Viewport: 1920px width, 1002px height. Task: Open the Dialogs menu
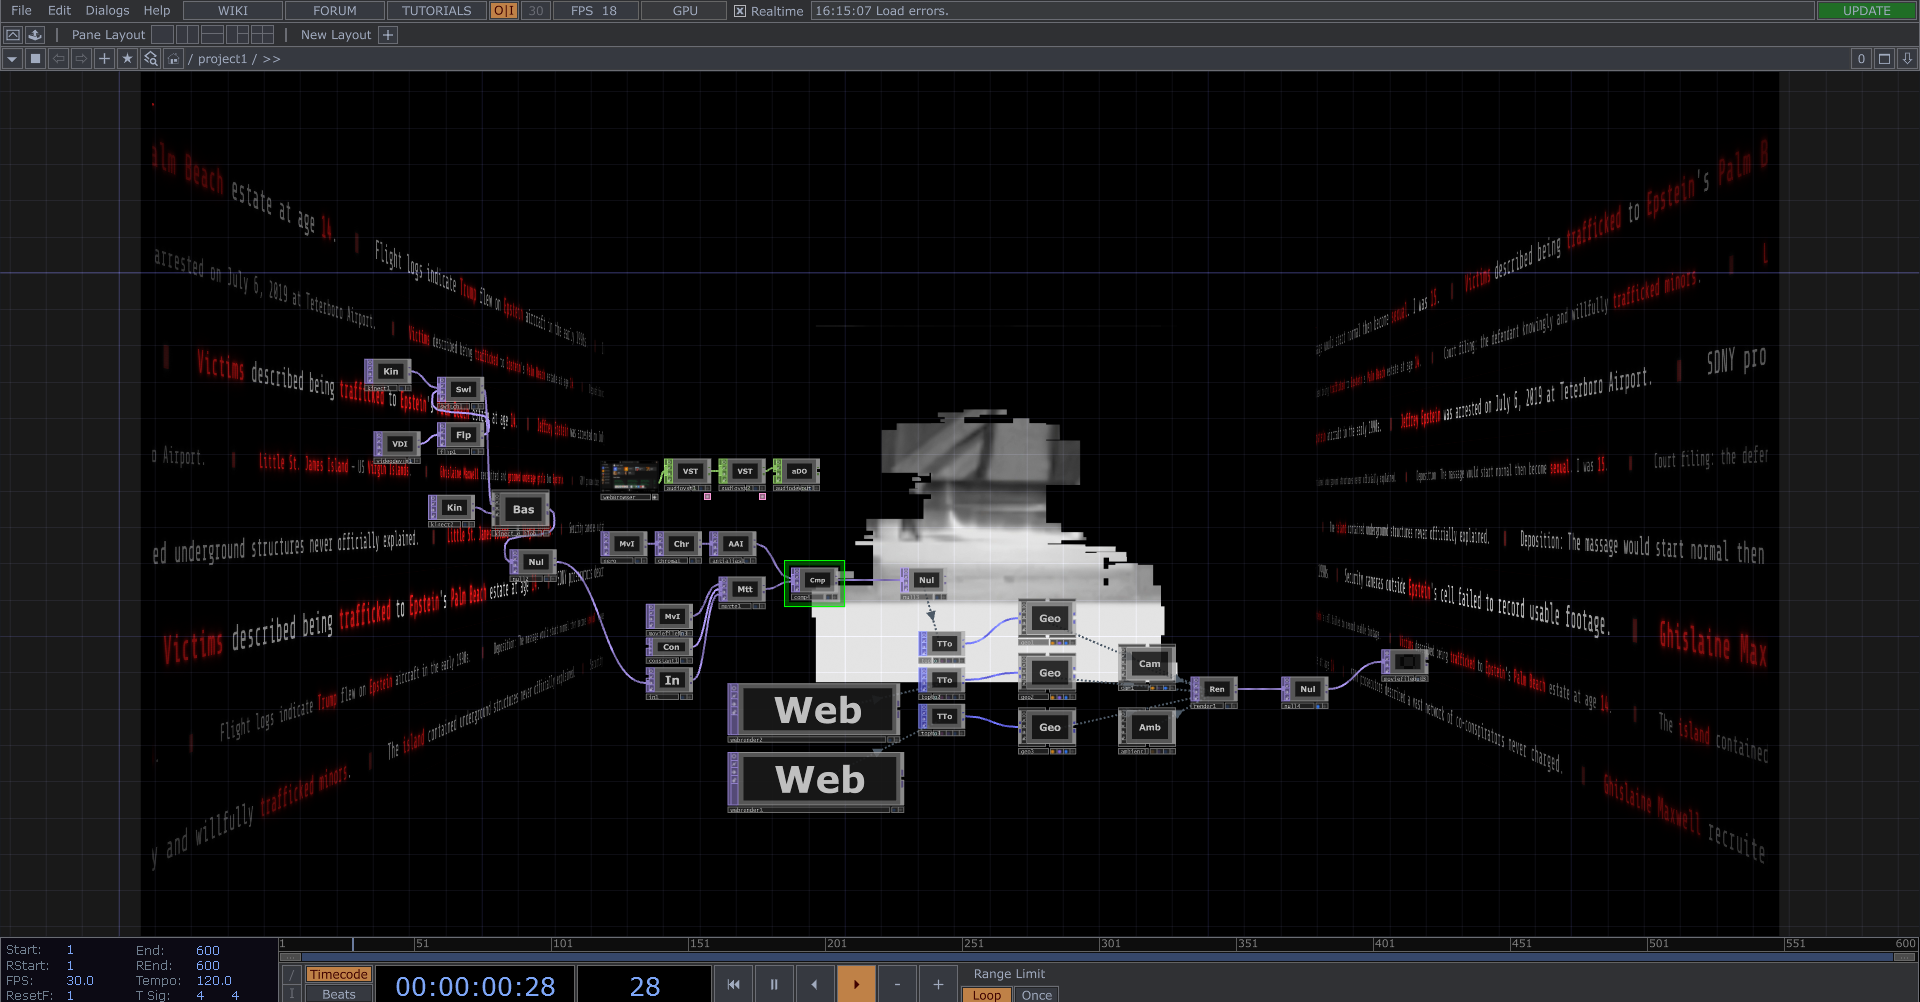pyautogui.click(x=107, y=11)
